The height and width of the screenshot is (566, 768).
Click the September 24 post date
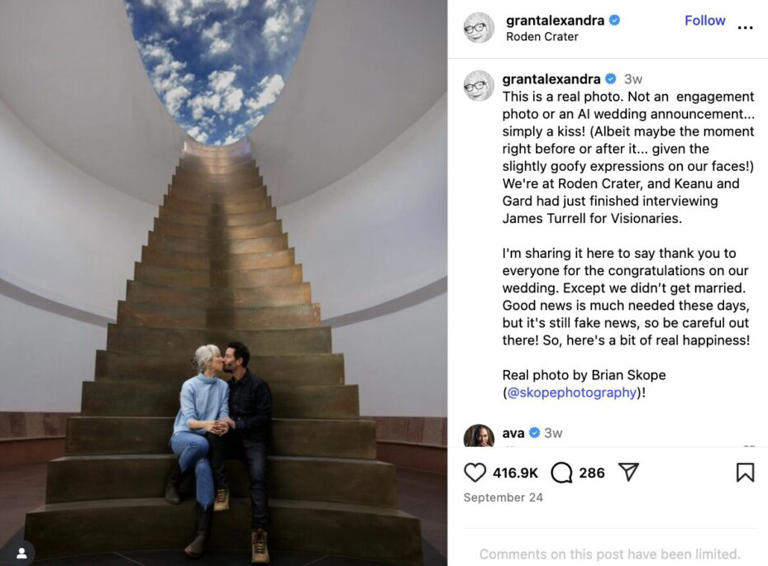(503, 497)
